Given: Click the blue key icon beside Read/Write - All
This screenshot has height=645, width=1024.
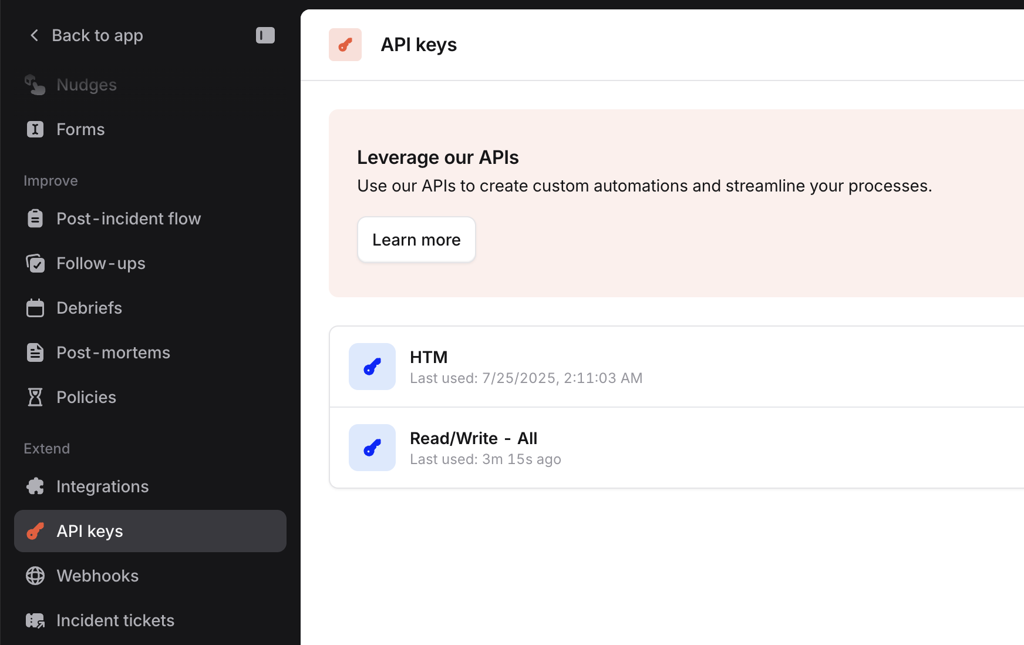Looking at the screenshot, I should coord(372,448).
